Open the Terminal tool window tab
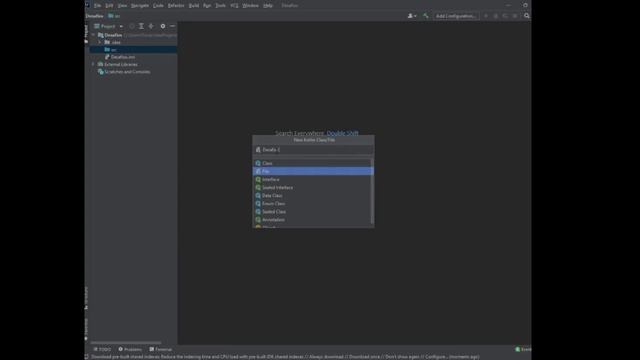The height and width of the screenshot is (360, 640). 160,349
